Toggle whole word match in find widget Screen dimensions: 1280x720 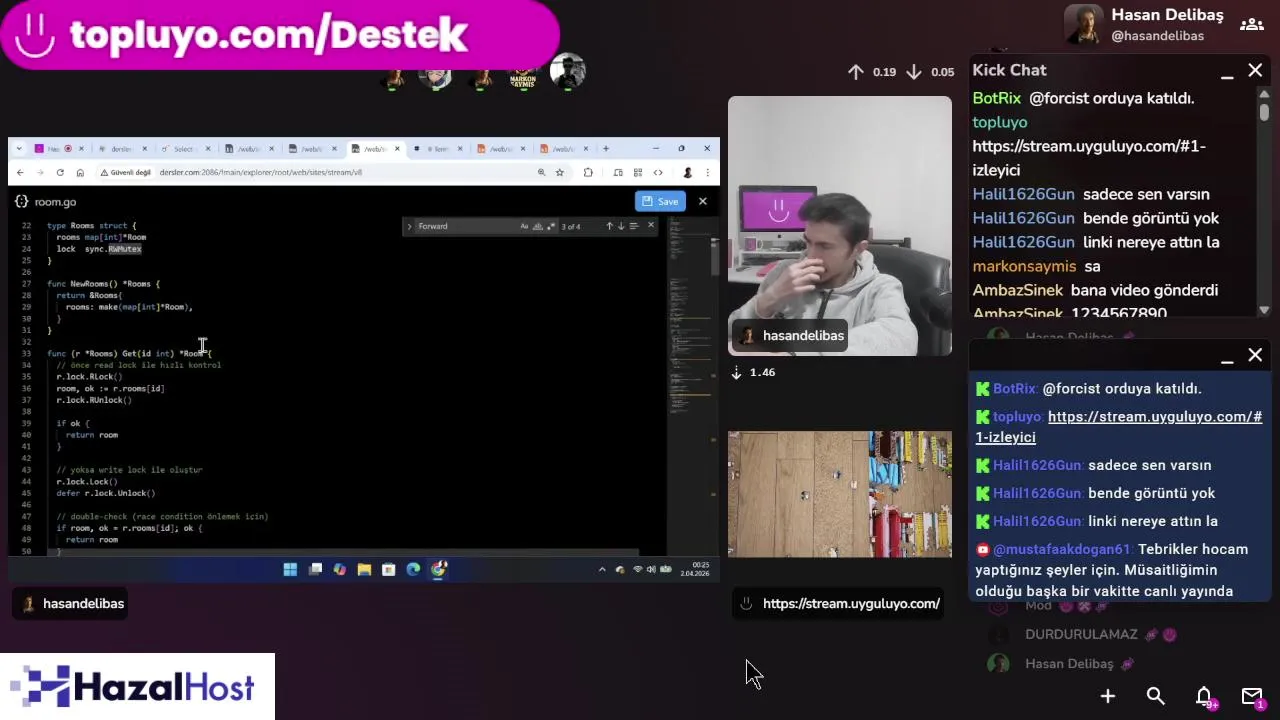(536, 226)
